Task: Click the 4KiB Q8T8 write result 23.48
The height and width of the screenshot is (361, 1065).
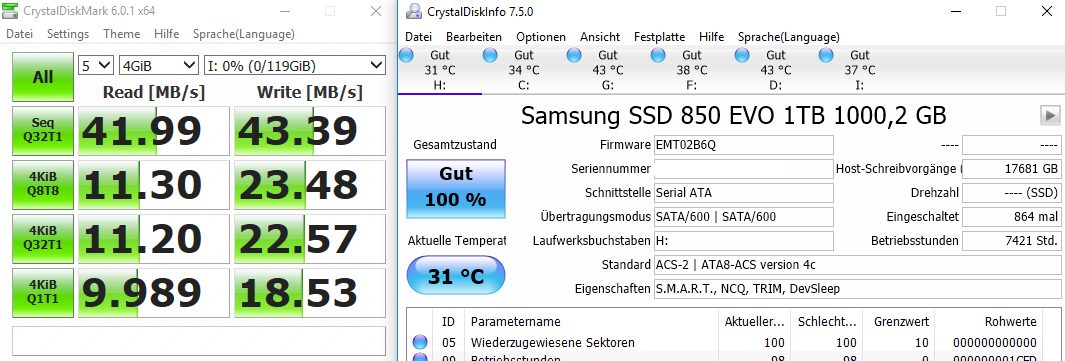Action: (310, 185)
